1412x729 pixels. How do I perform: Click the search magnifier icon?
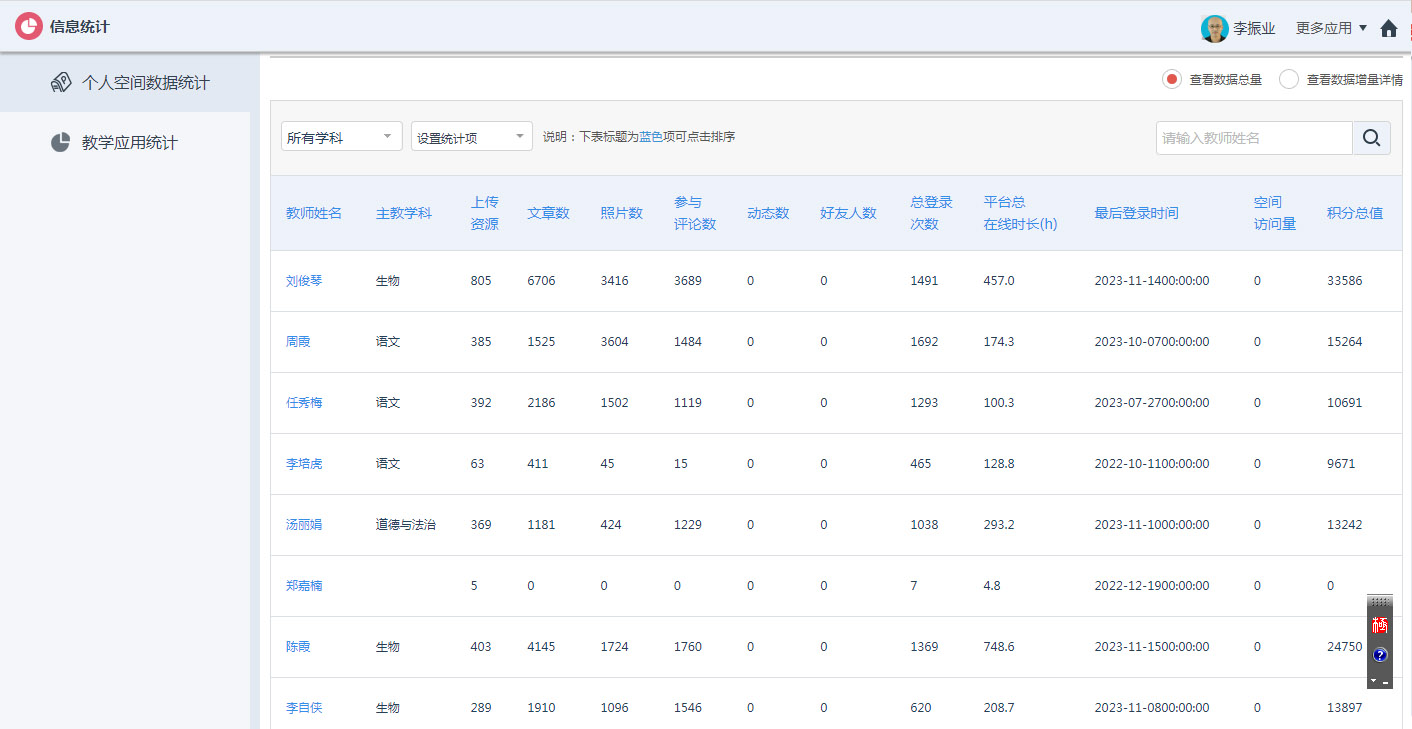coord(1371,138)
